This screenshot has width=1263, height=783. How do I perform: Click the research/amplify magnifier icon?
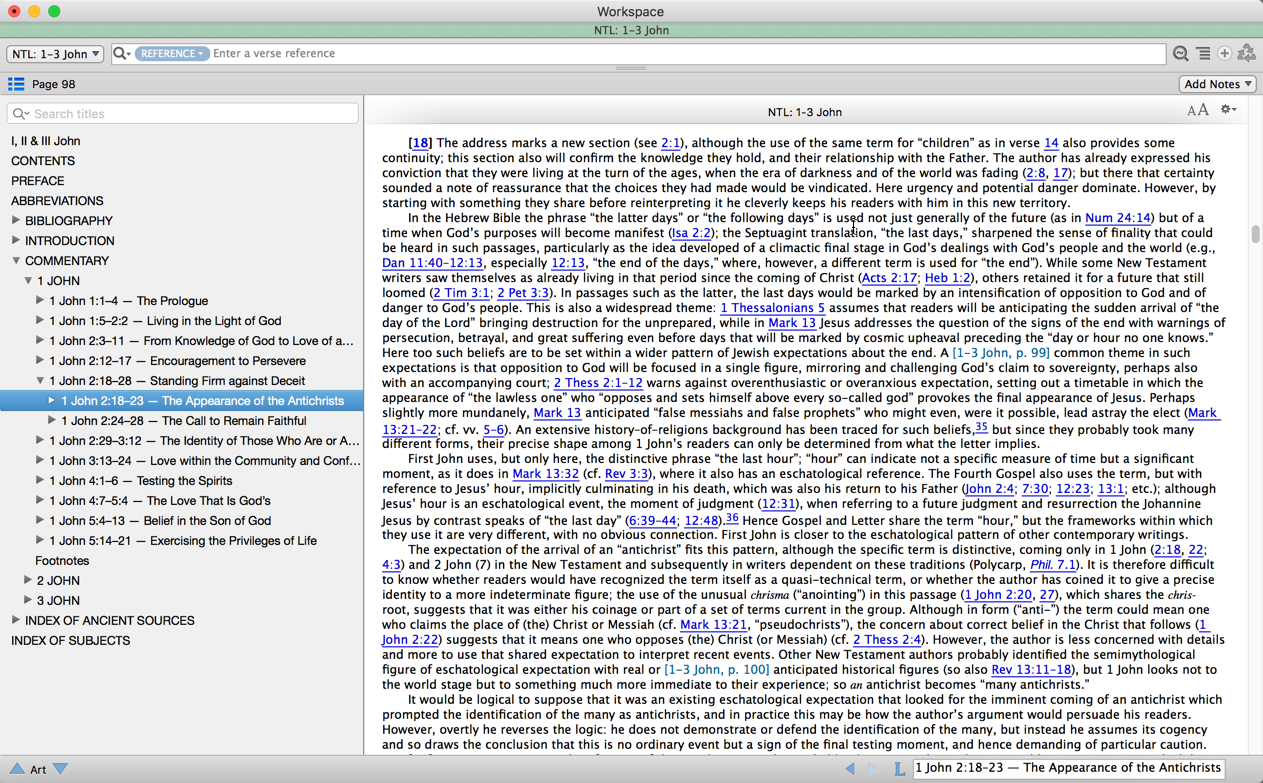[1180, 54]
